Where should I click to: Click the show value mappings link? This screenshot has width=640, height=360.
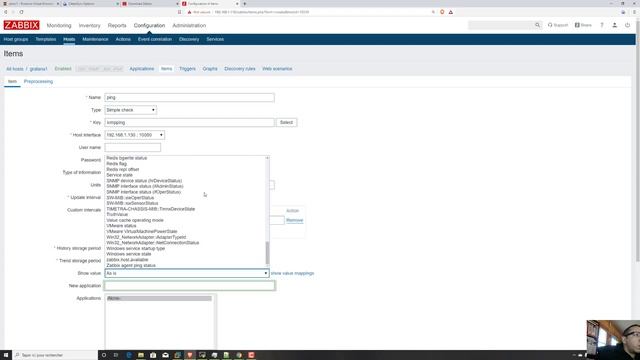tap(293, 273)
